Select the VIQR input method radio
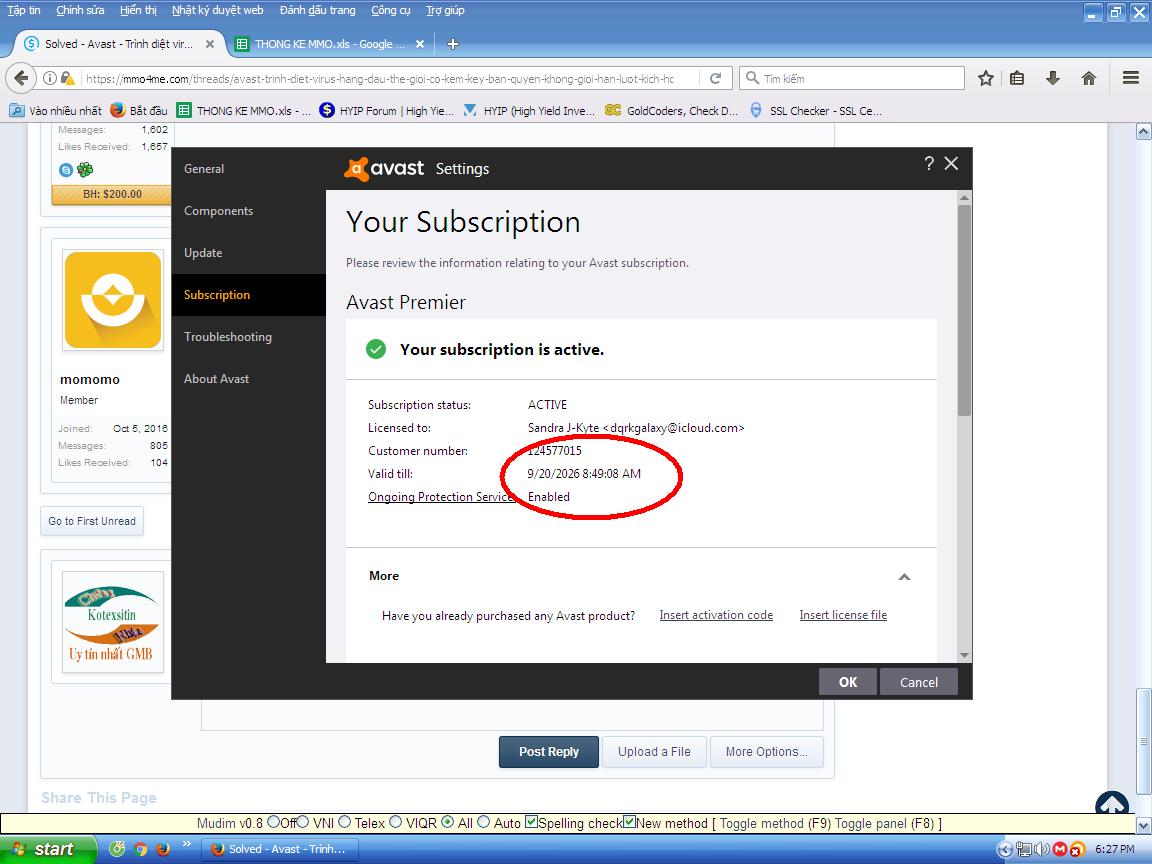 point(395,822)
